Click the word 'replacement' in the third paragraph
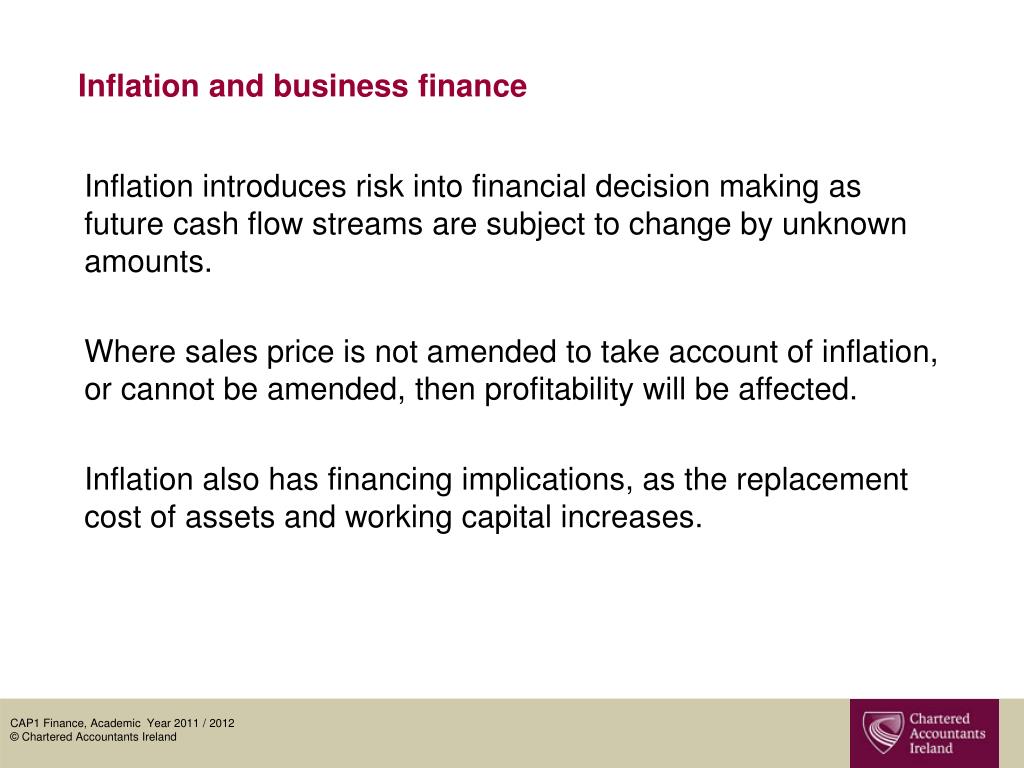The width and height of the screenshot is (1024, 768). click(x=822, y=480)
